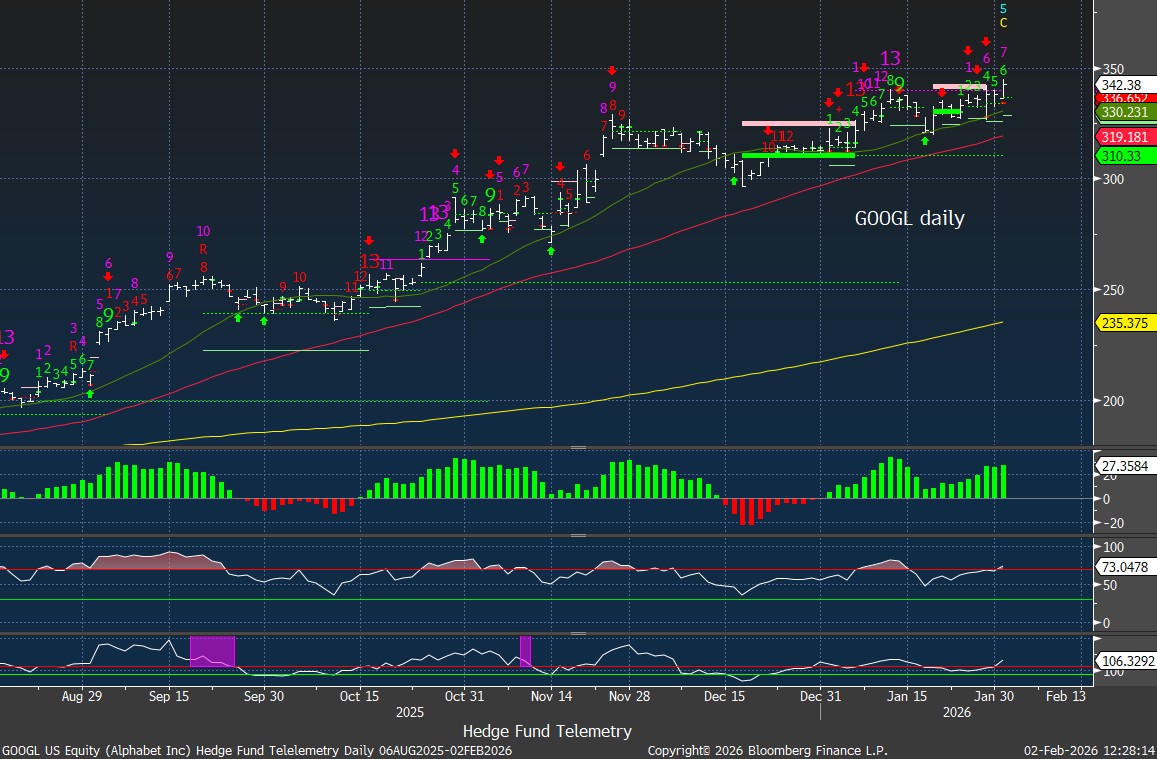This screenshot has width=1157, height=759.
Task: Select the 106.3292 indicator value tag
Action: click(x=1125, y=660)
